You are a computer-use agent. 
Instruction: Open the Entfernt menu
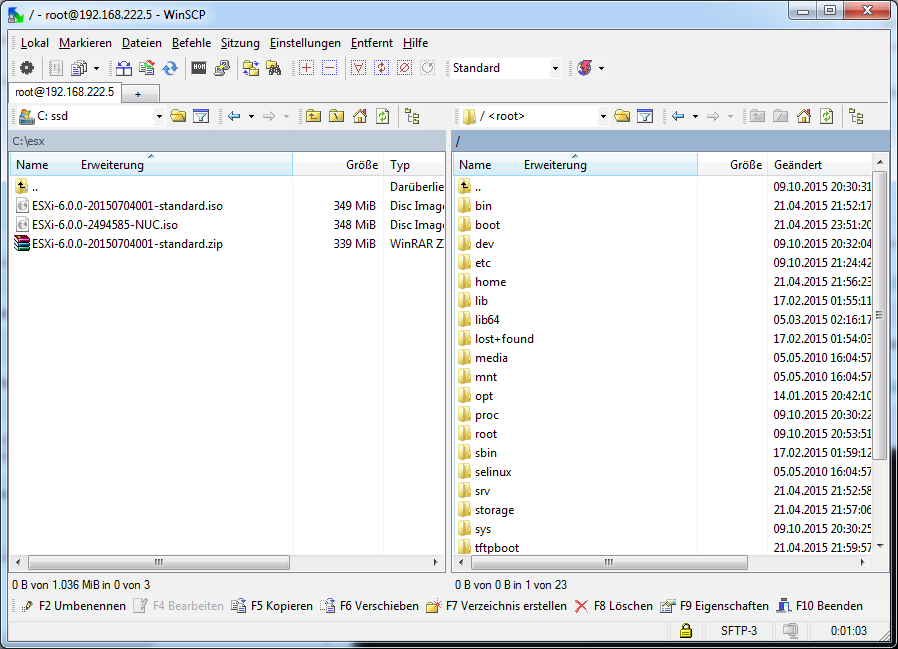coord(372,43)
